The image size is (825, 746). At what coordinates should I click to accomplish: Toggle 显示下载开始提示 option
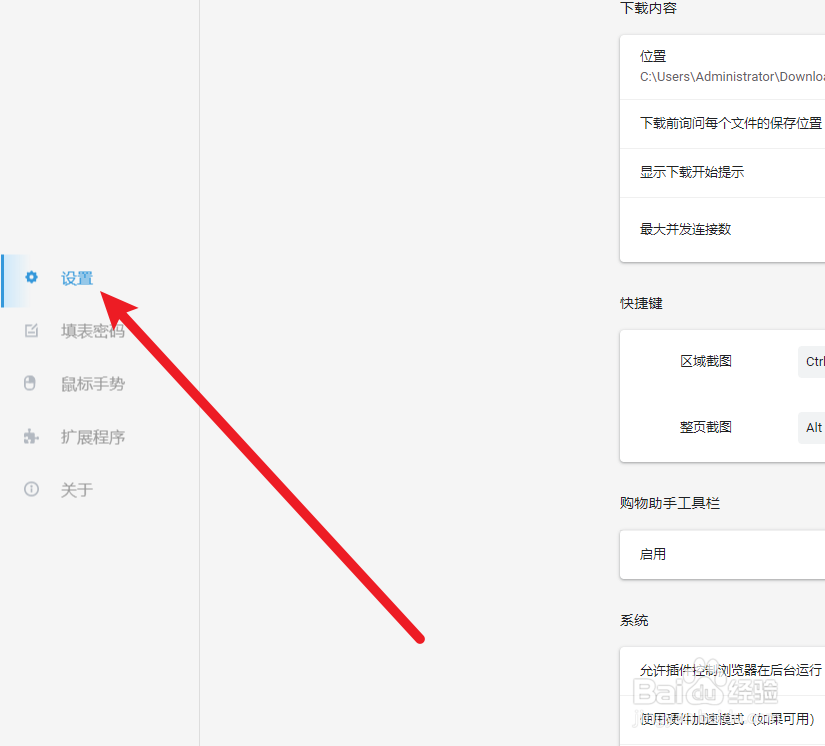click(x=692, y=172)
